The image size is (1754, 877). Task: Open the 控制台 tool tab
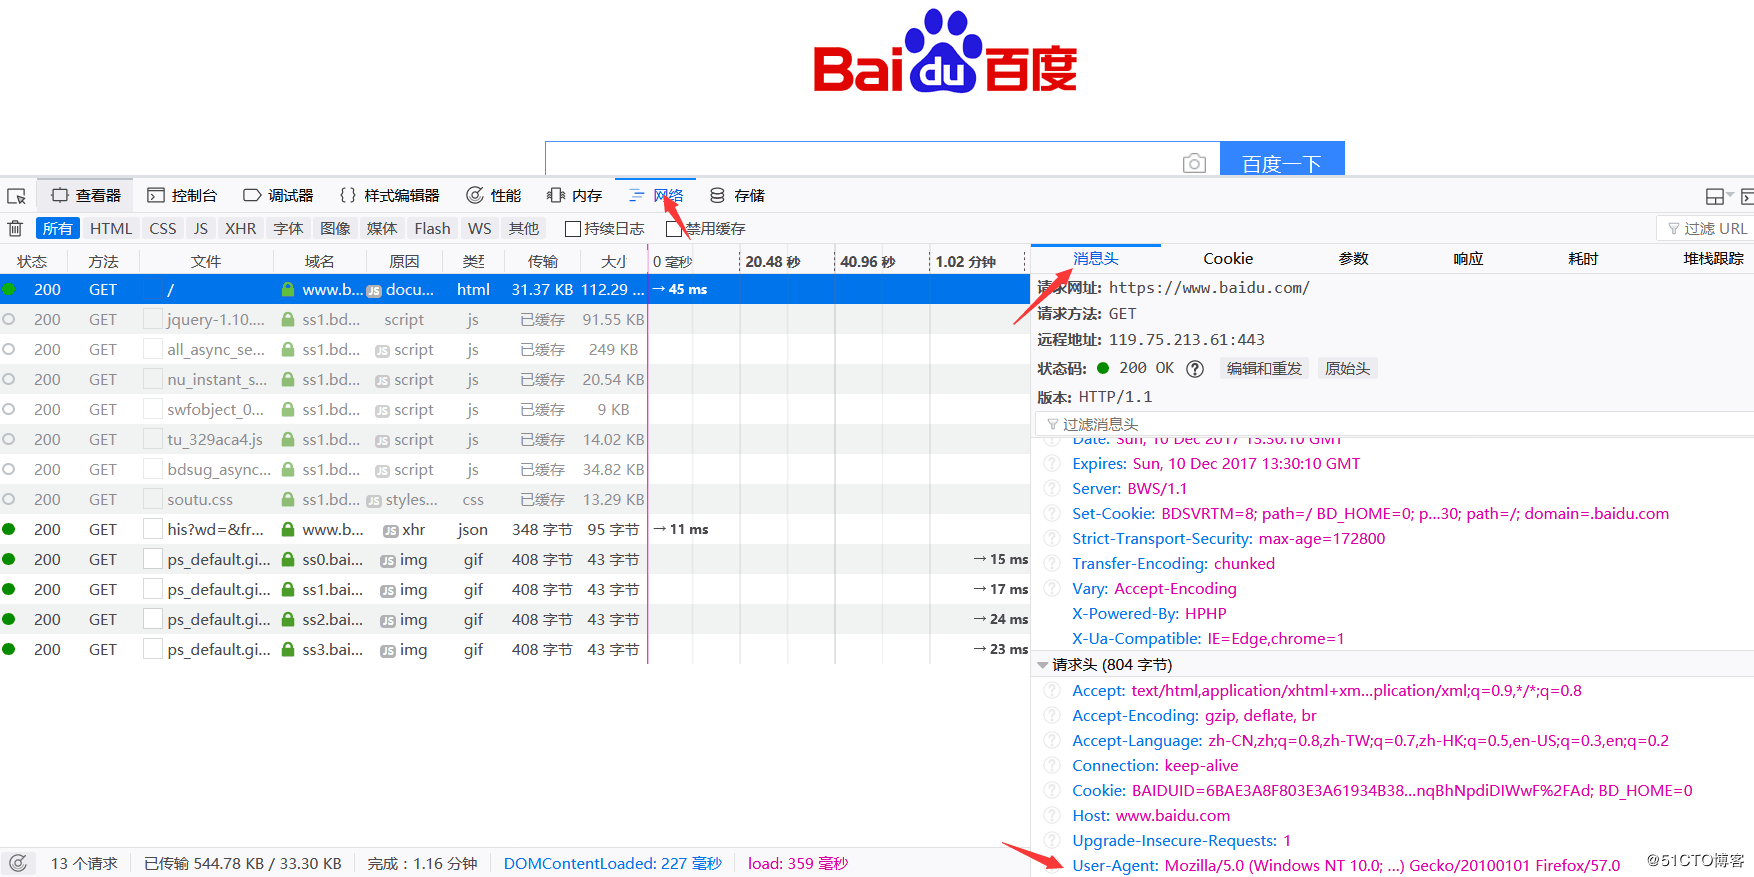click(182, 196)
